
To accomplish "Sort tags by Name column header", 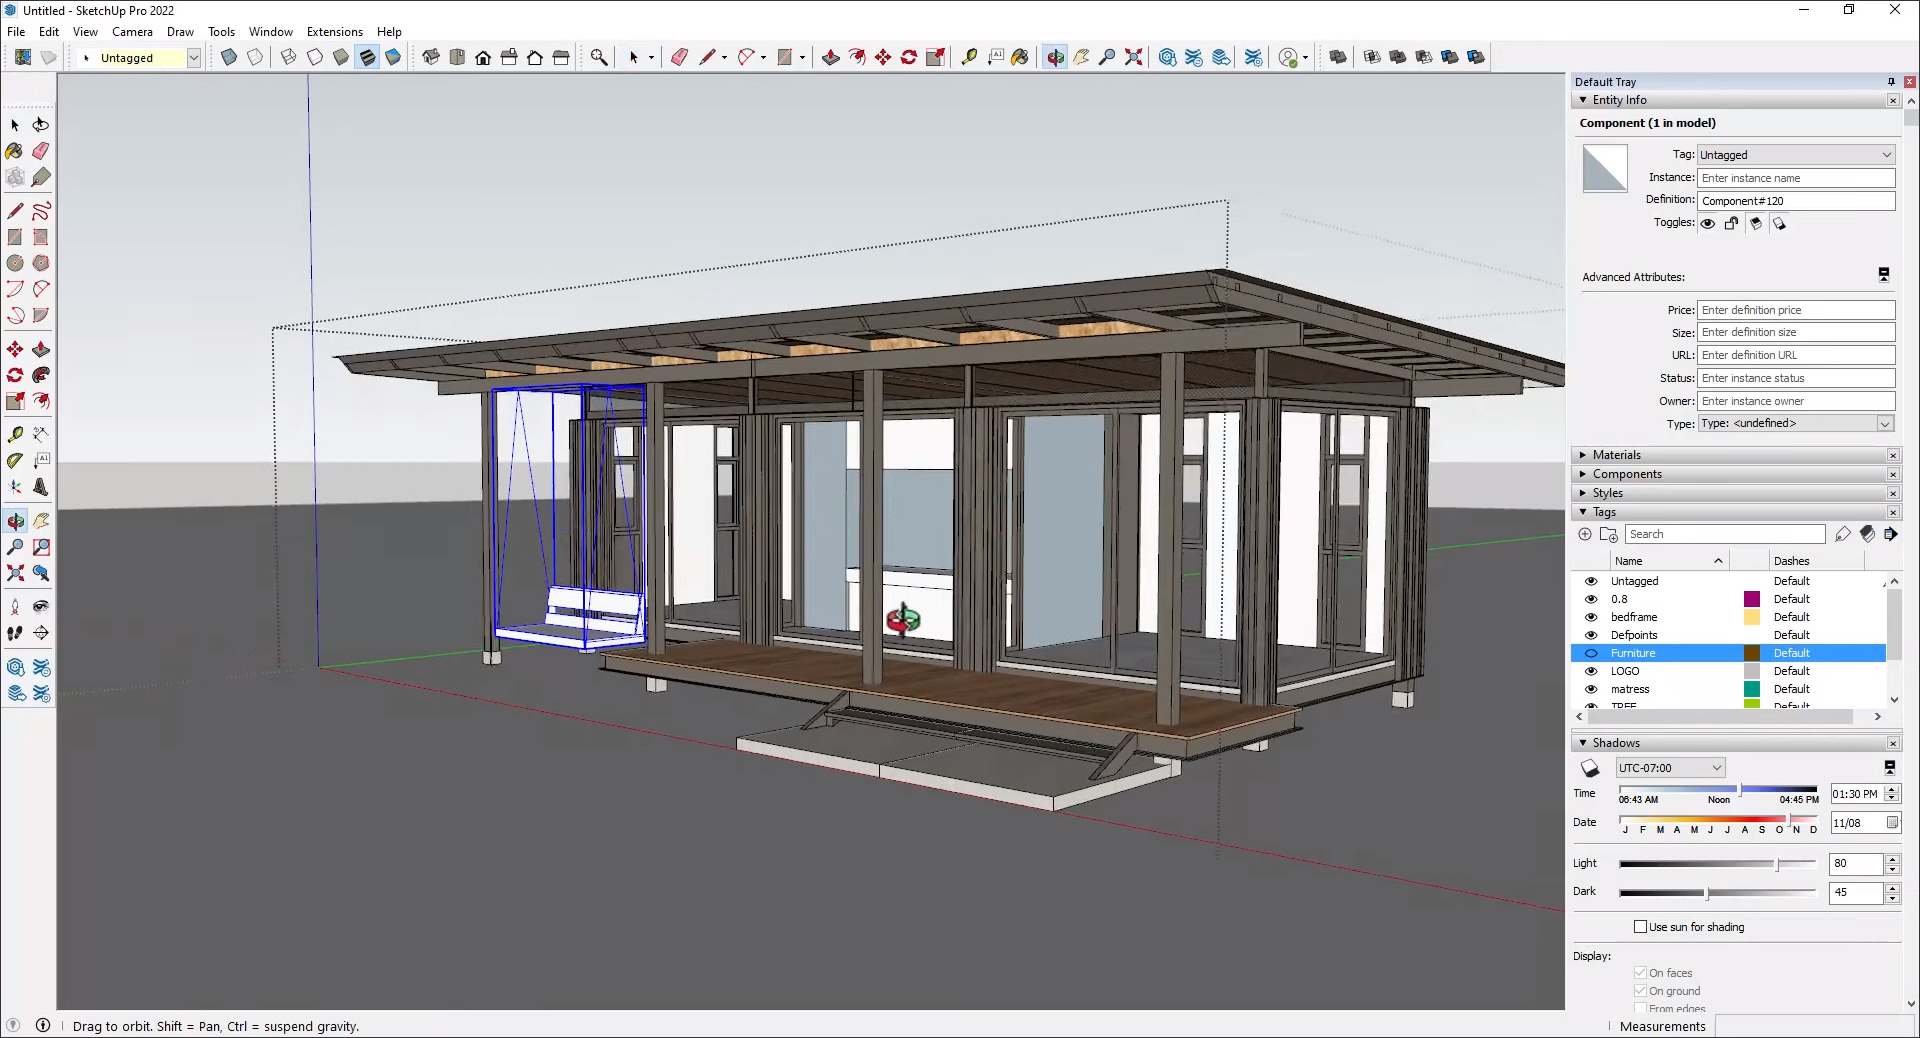I will point(1669,561).
